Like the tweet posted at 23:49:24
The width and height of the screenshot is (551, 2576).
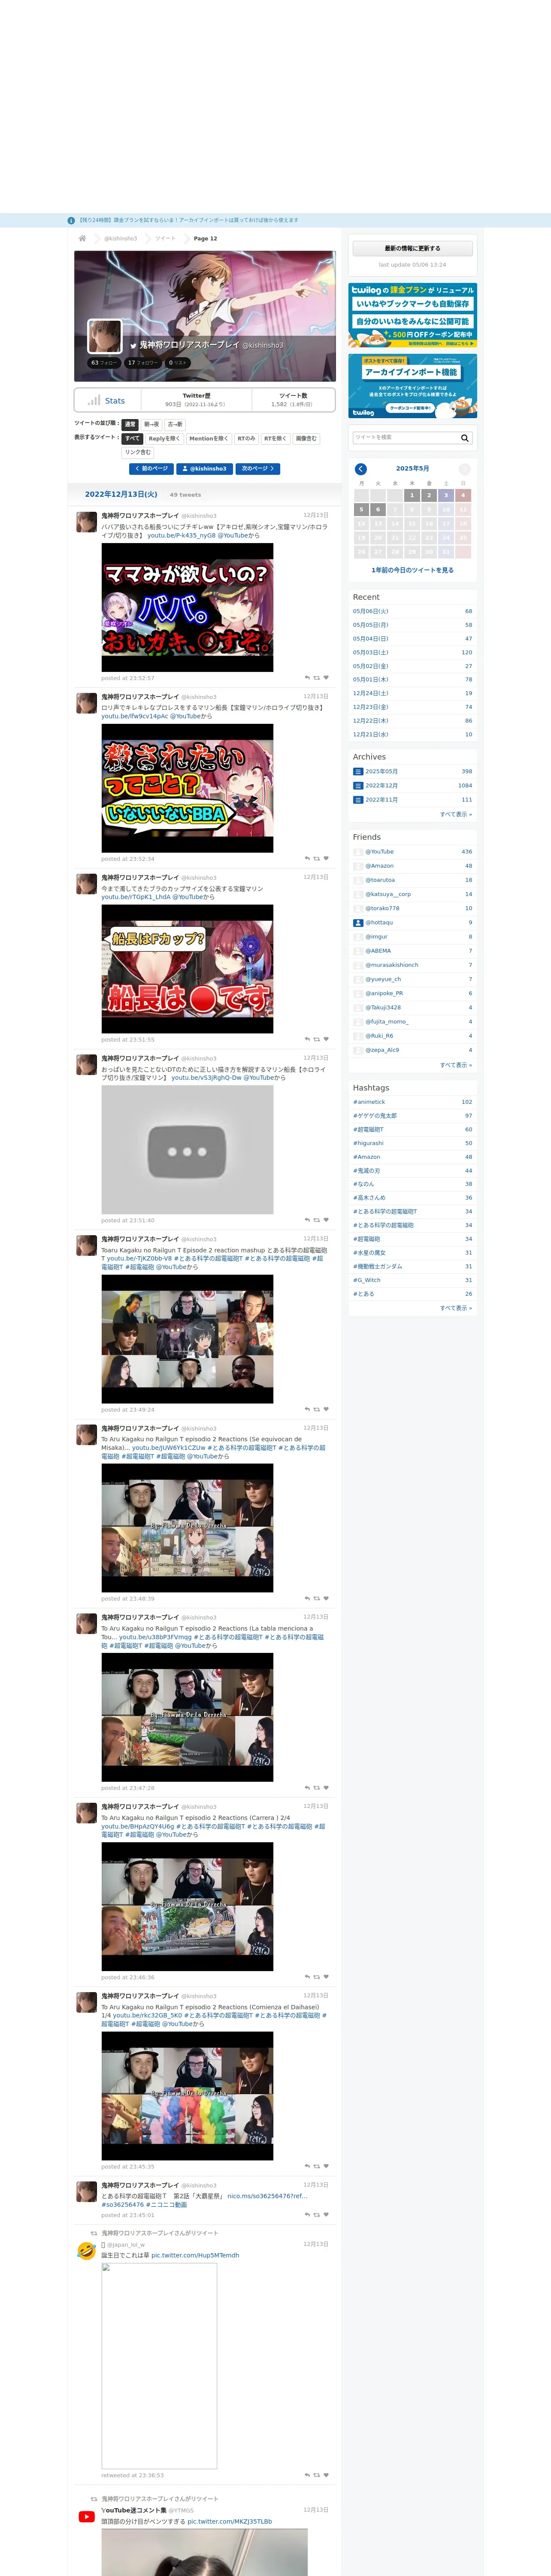(326, 1410)
